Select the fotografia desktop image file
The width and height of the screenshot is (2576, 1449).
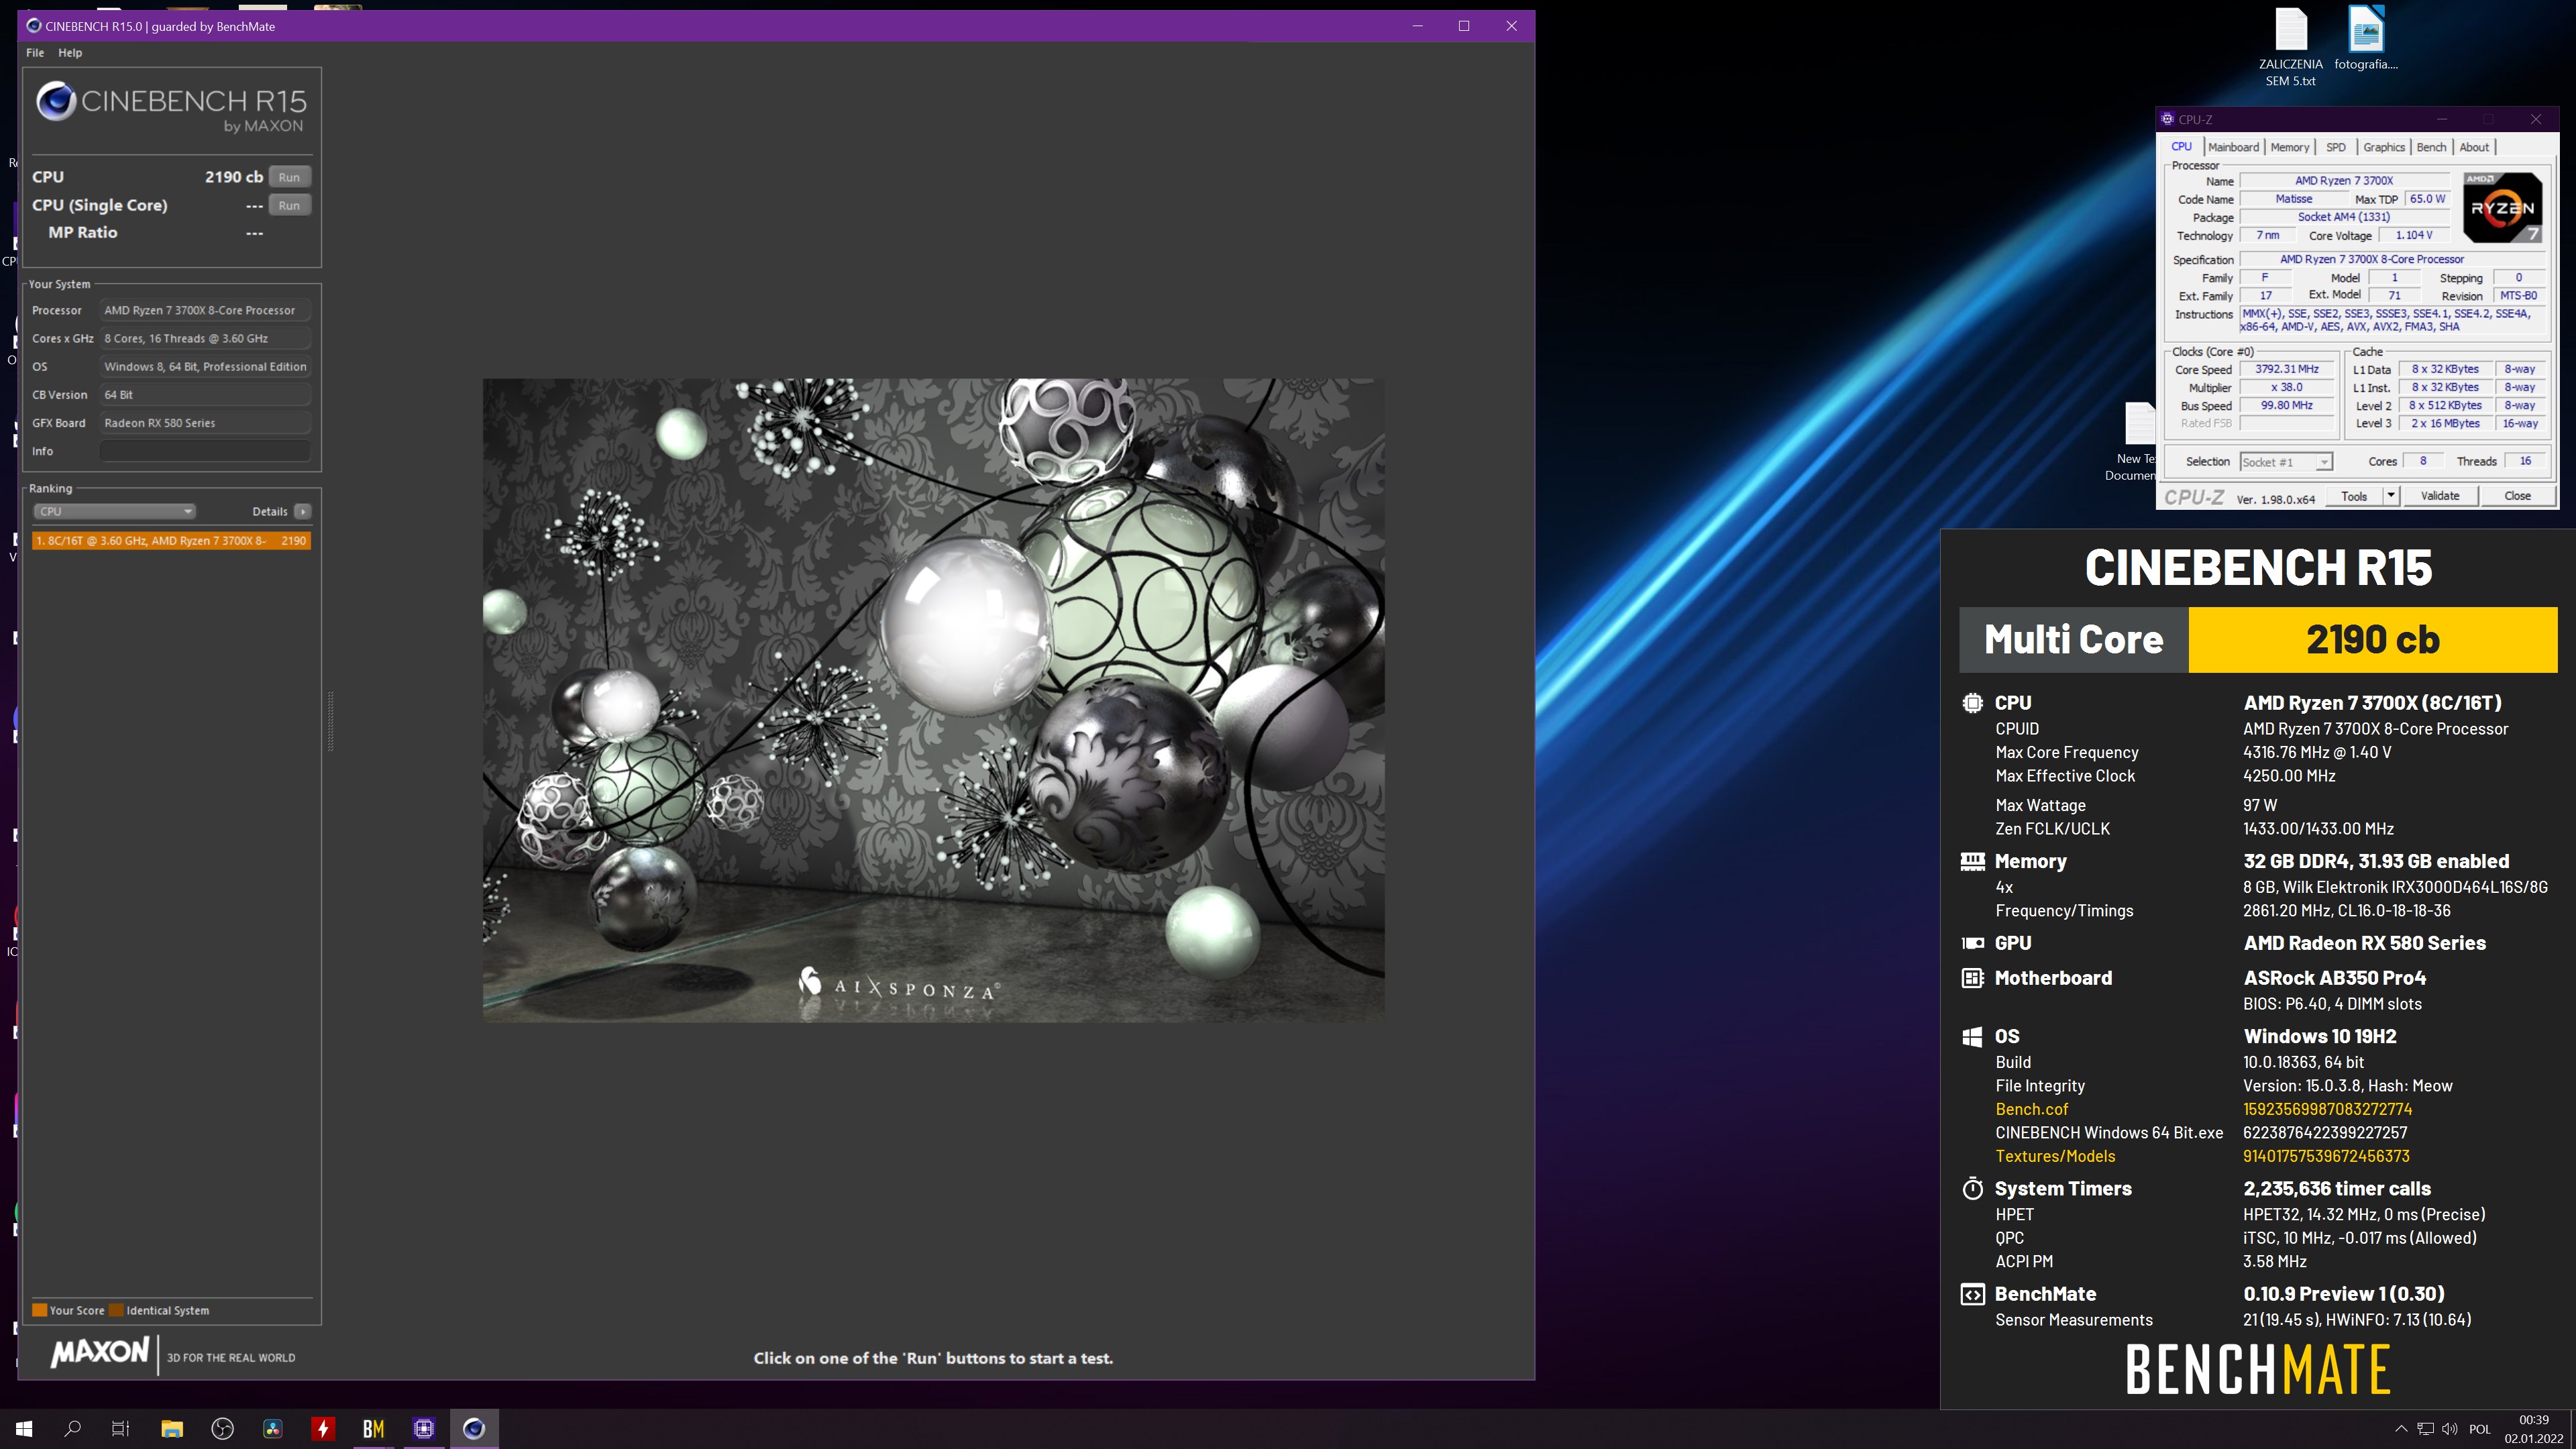(x=2366, y=38)
